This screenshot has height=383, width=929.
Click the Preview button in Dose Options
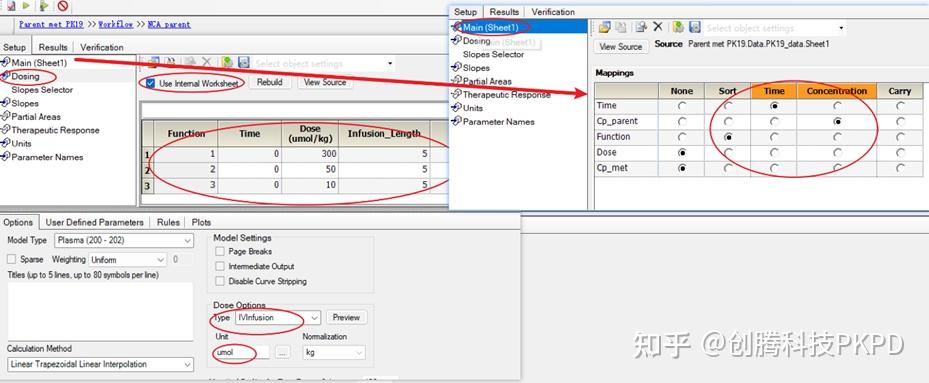[x=346, y=317]
